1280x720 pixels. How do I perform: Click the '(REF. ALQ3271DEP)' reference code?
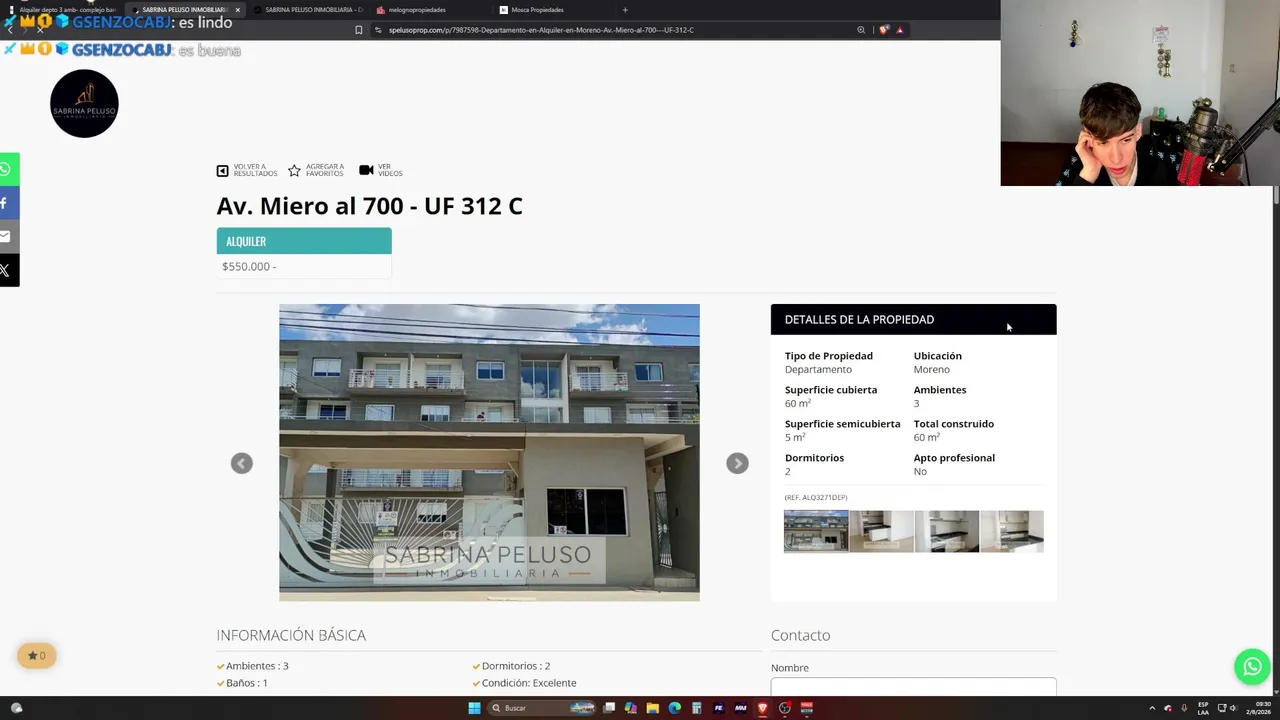pos(816,497)
